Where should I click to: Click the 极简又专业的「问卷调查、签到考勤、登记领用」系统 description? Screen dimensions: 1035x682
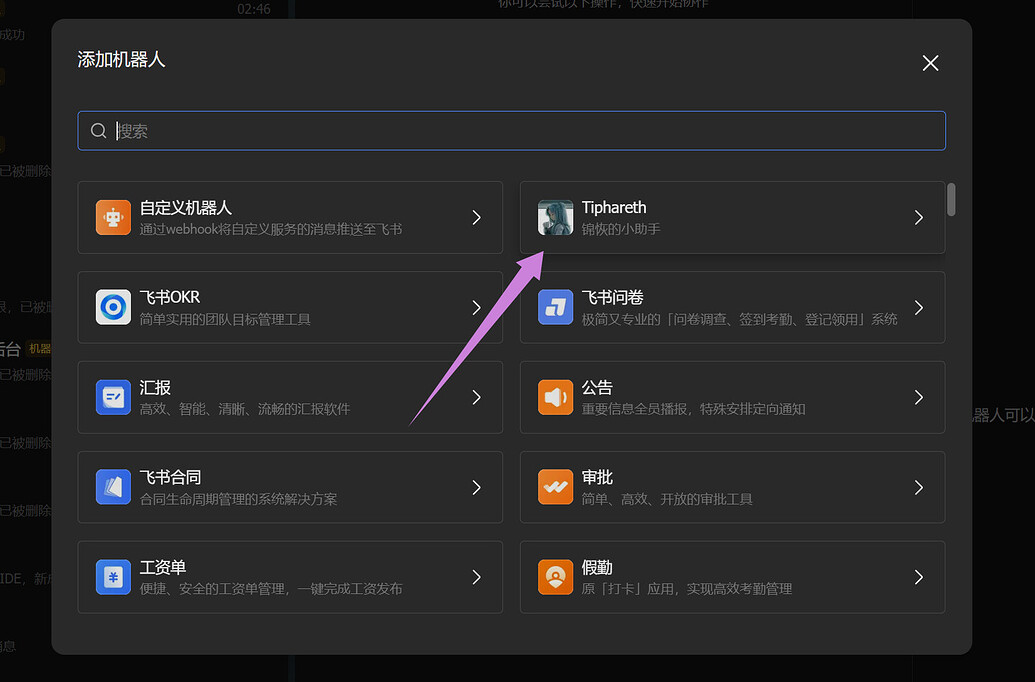click(739, 319)
